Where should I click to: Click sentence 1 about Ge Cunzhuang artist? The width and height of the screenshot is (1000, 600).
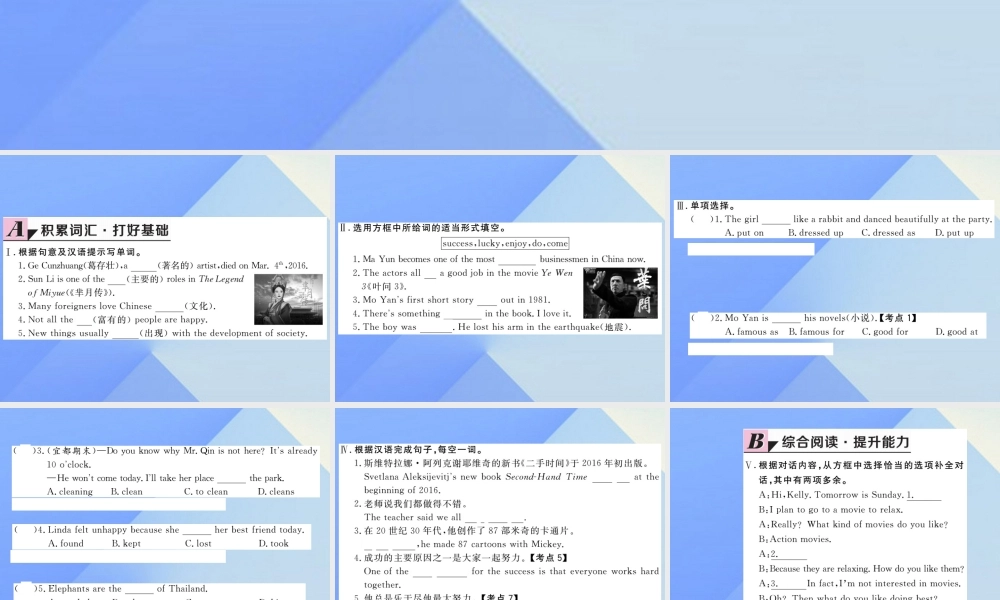(x=163, y=265)
